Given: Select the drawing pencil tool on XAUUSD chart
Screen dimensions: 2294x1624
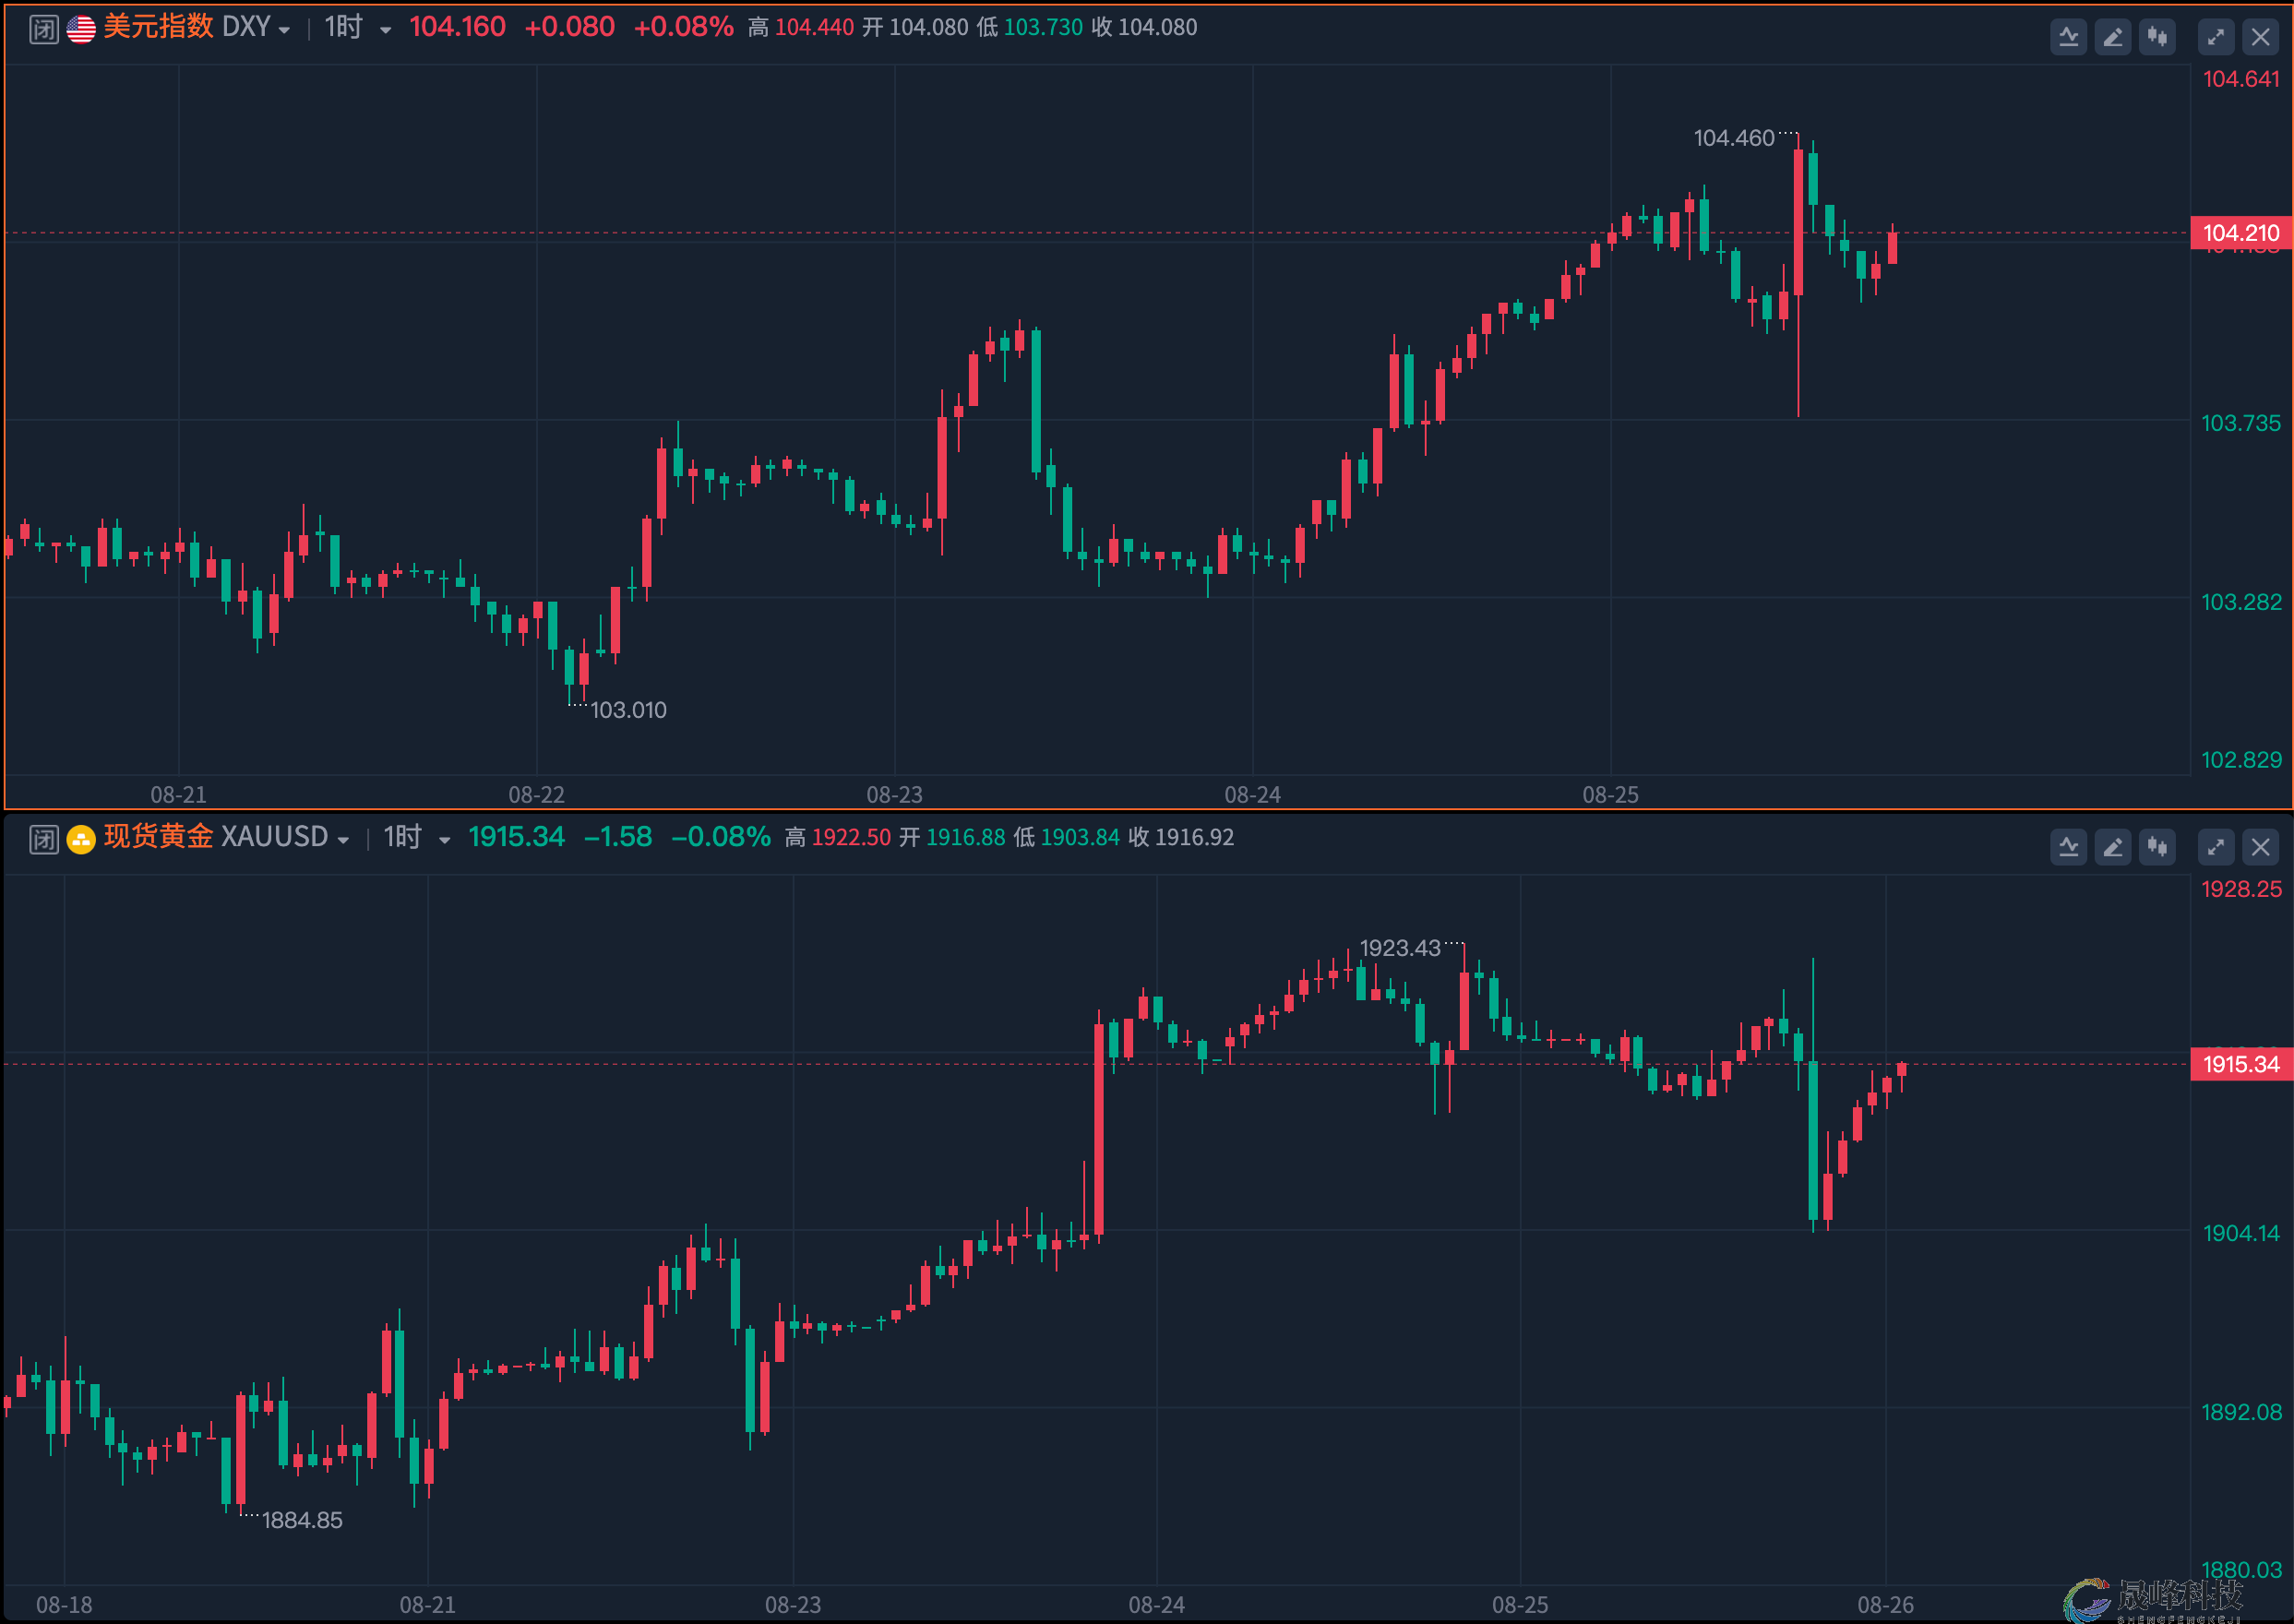Looking at the screenshot, I should pos(2112,848).
